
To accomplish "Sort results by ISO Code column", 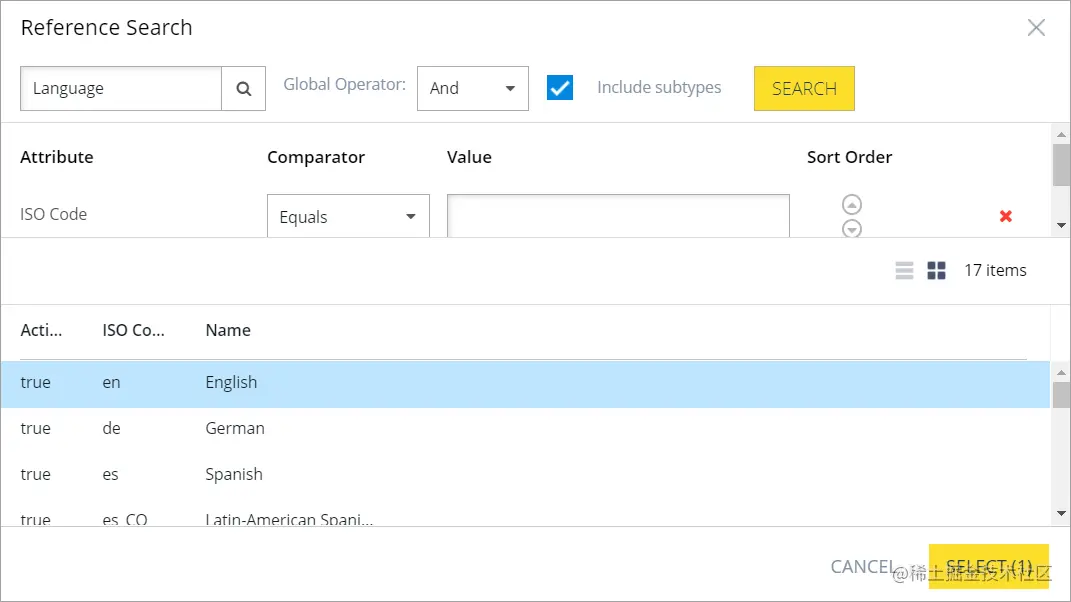I will tap(133, 330).
